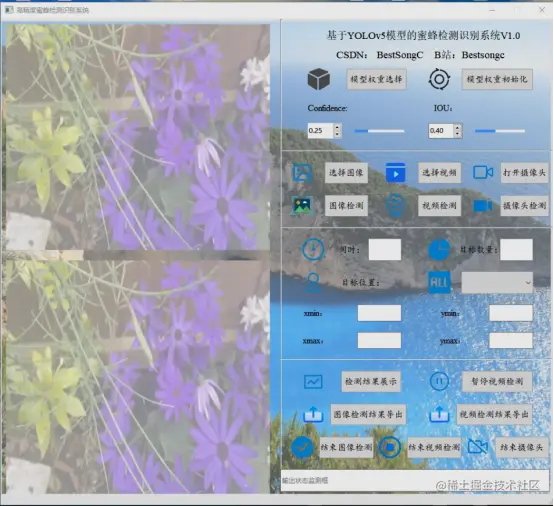This screenshot has width=554, height=506.
Task: Pause with 暂停视频检测 button
Action: (x=497, y=382)
